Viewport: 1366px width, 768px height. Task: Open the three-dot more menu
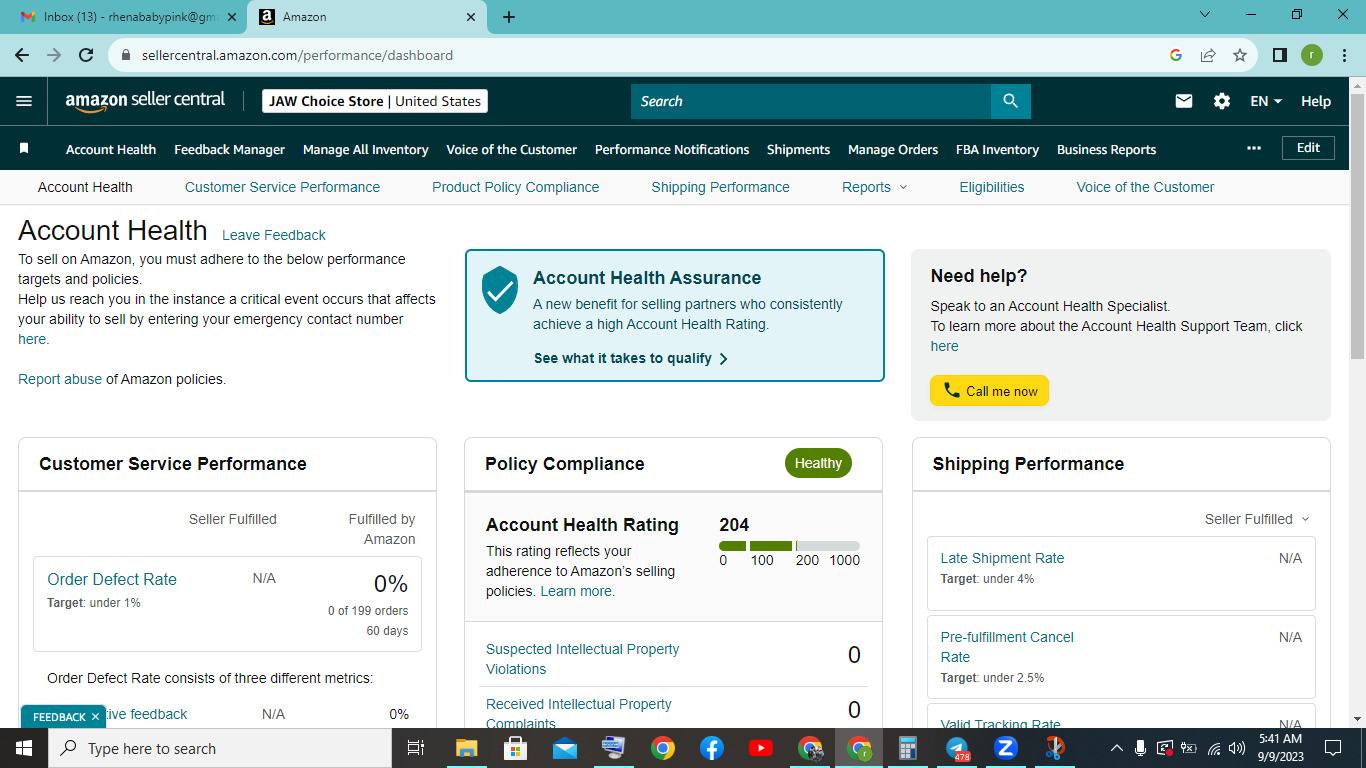click(1254, 148)
